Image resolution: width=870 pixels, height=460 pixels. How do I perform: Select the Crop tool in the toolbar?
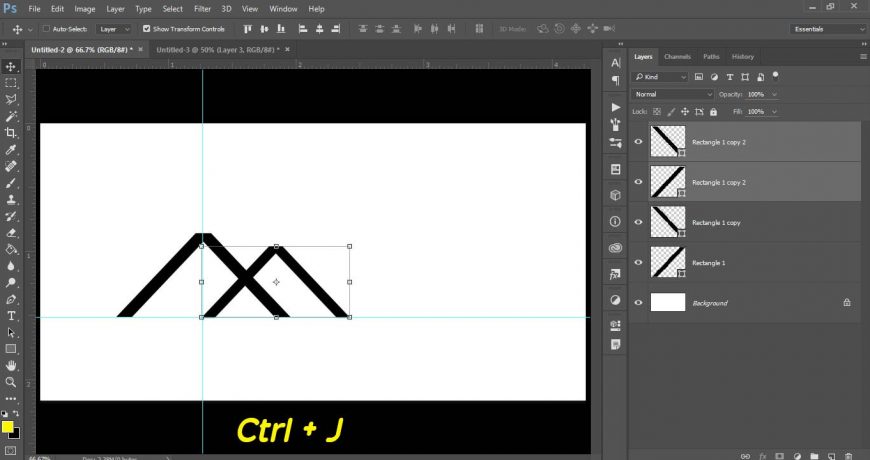[11, 132]
